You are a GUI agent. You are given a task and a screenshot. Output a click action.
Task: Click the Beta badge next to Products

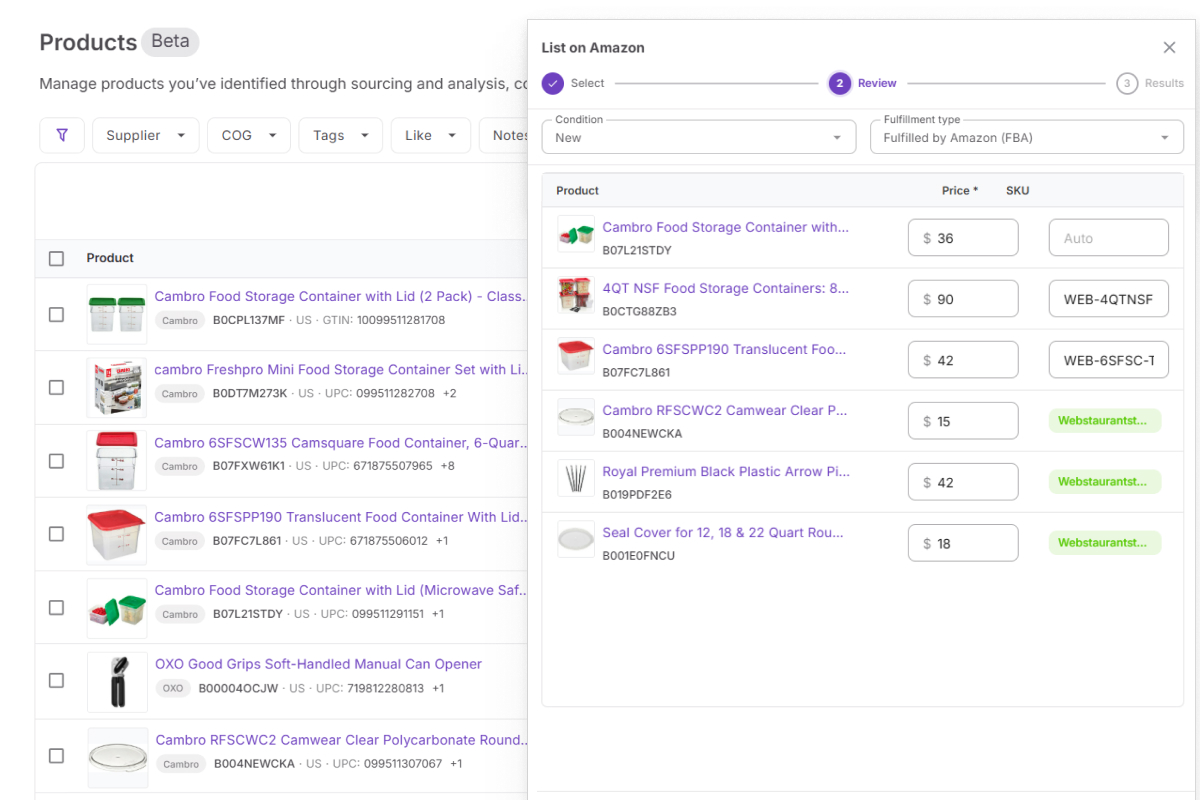tap(169, 41)
